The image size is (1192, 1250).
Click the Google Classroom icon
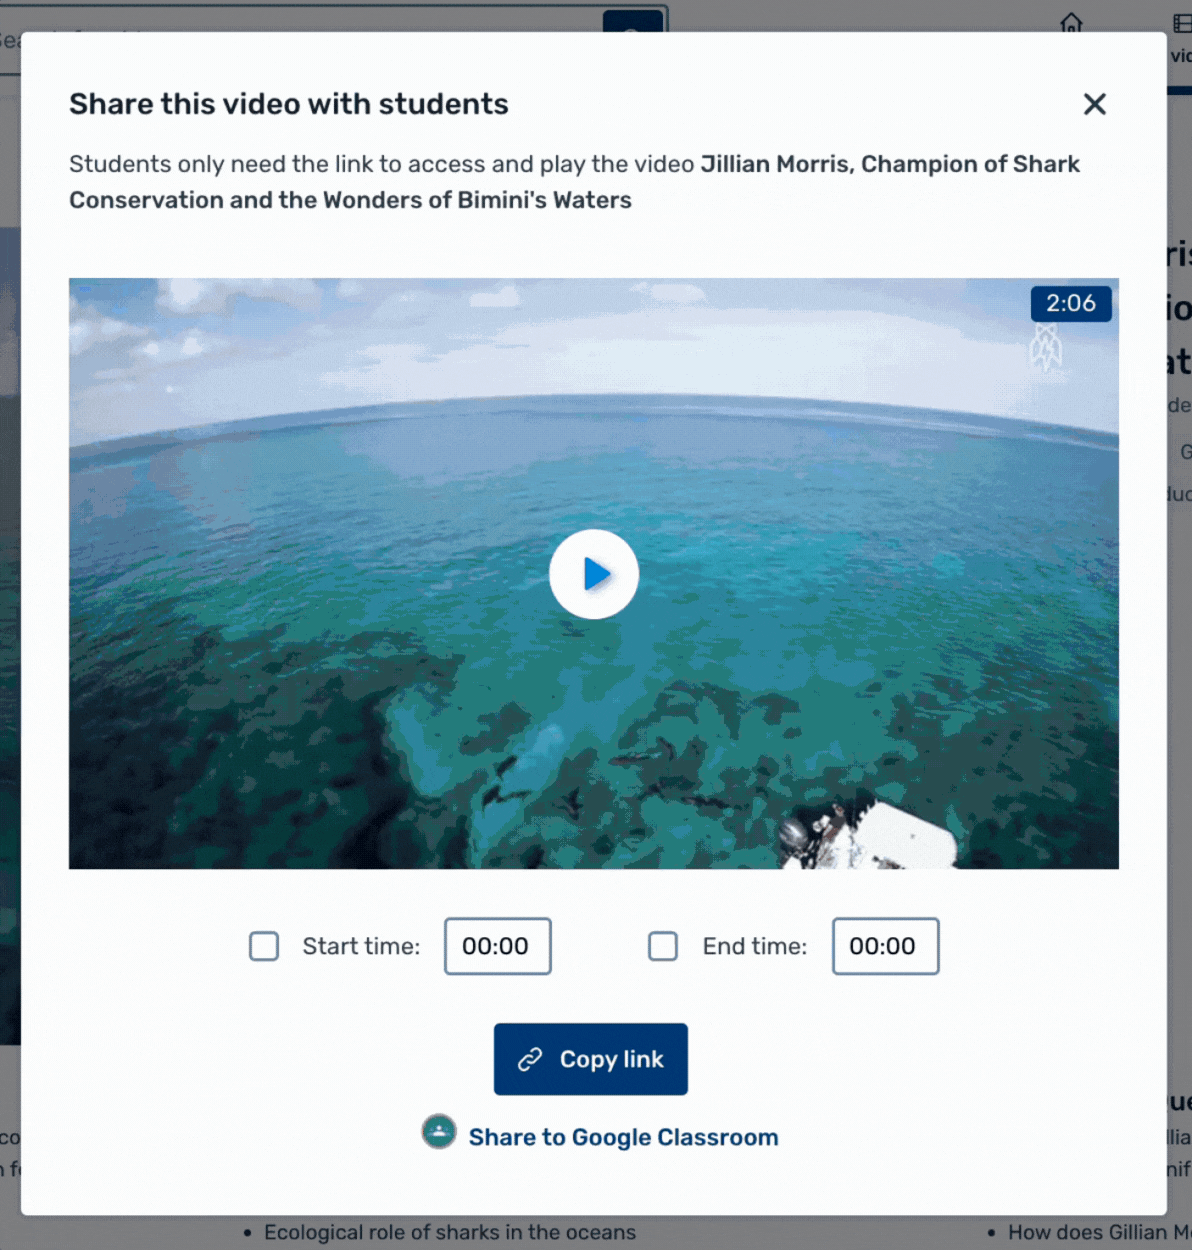(439, 1132)
